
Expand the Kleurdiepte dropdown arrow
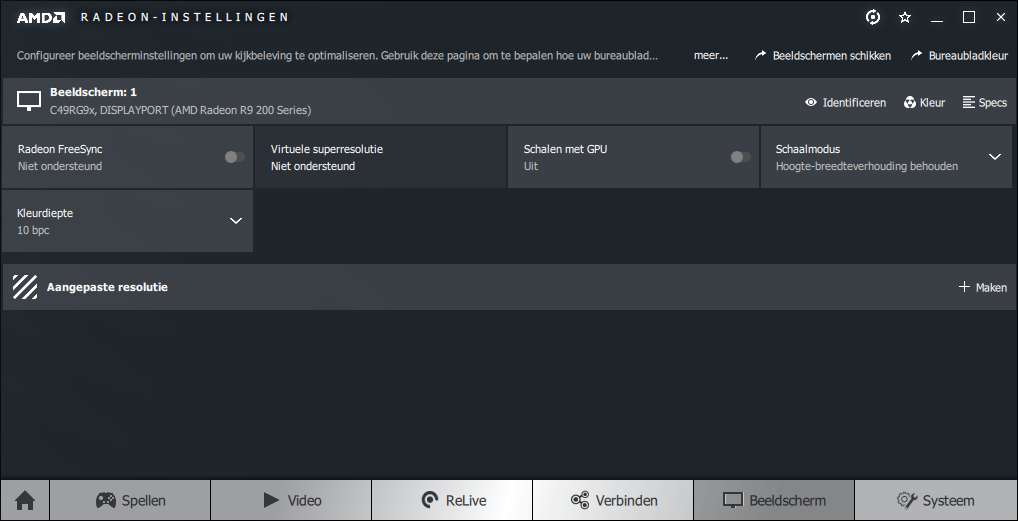[236, 221]
